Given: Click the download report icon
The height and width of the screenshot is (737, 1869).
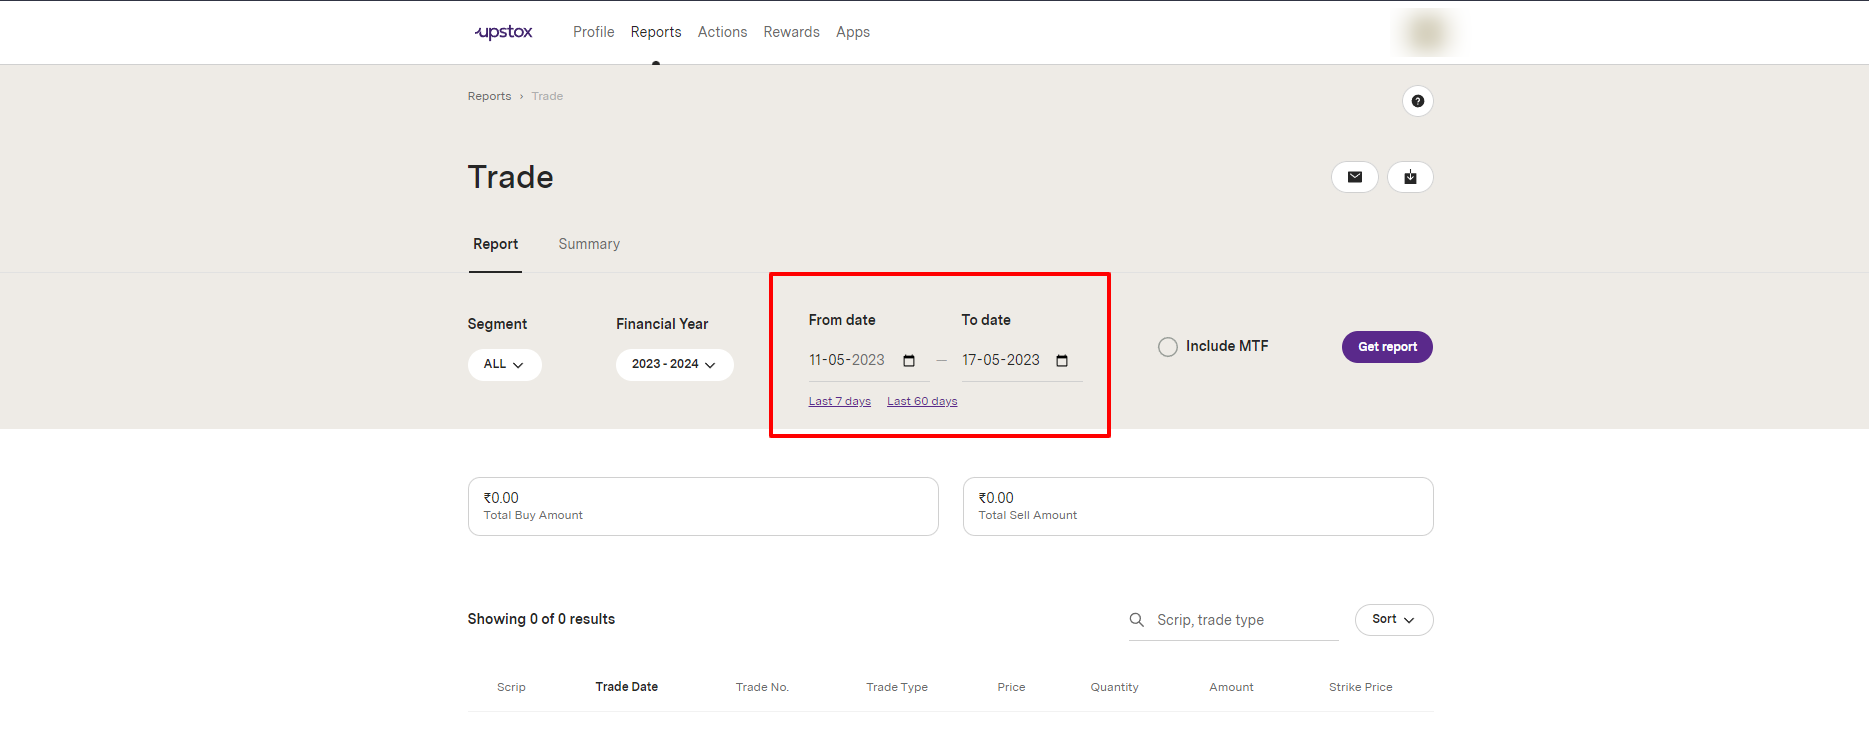Looking at the screenshot, I should click(1409, 177).
